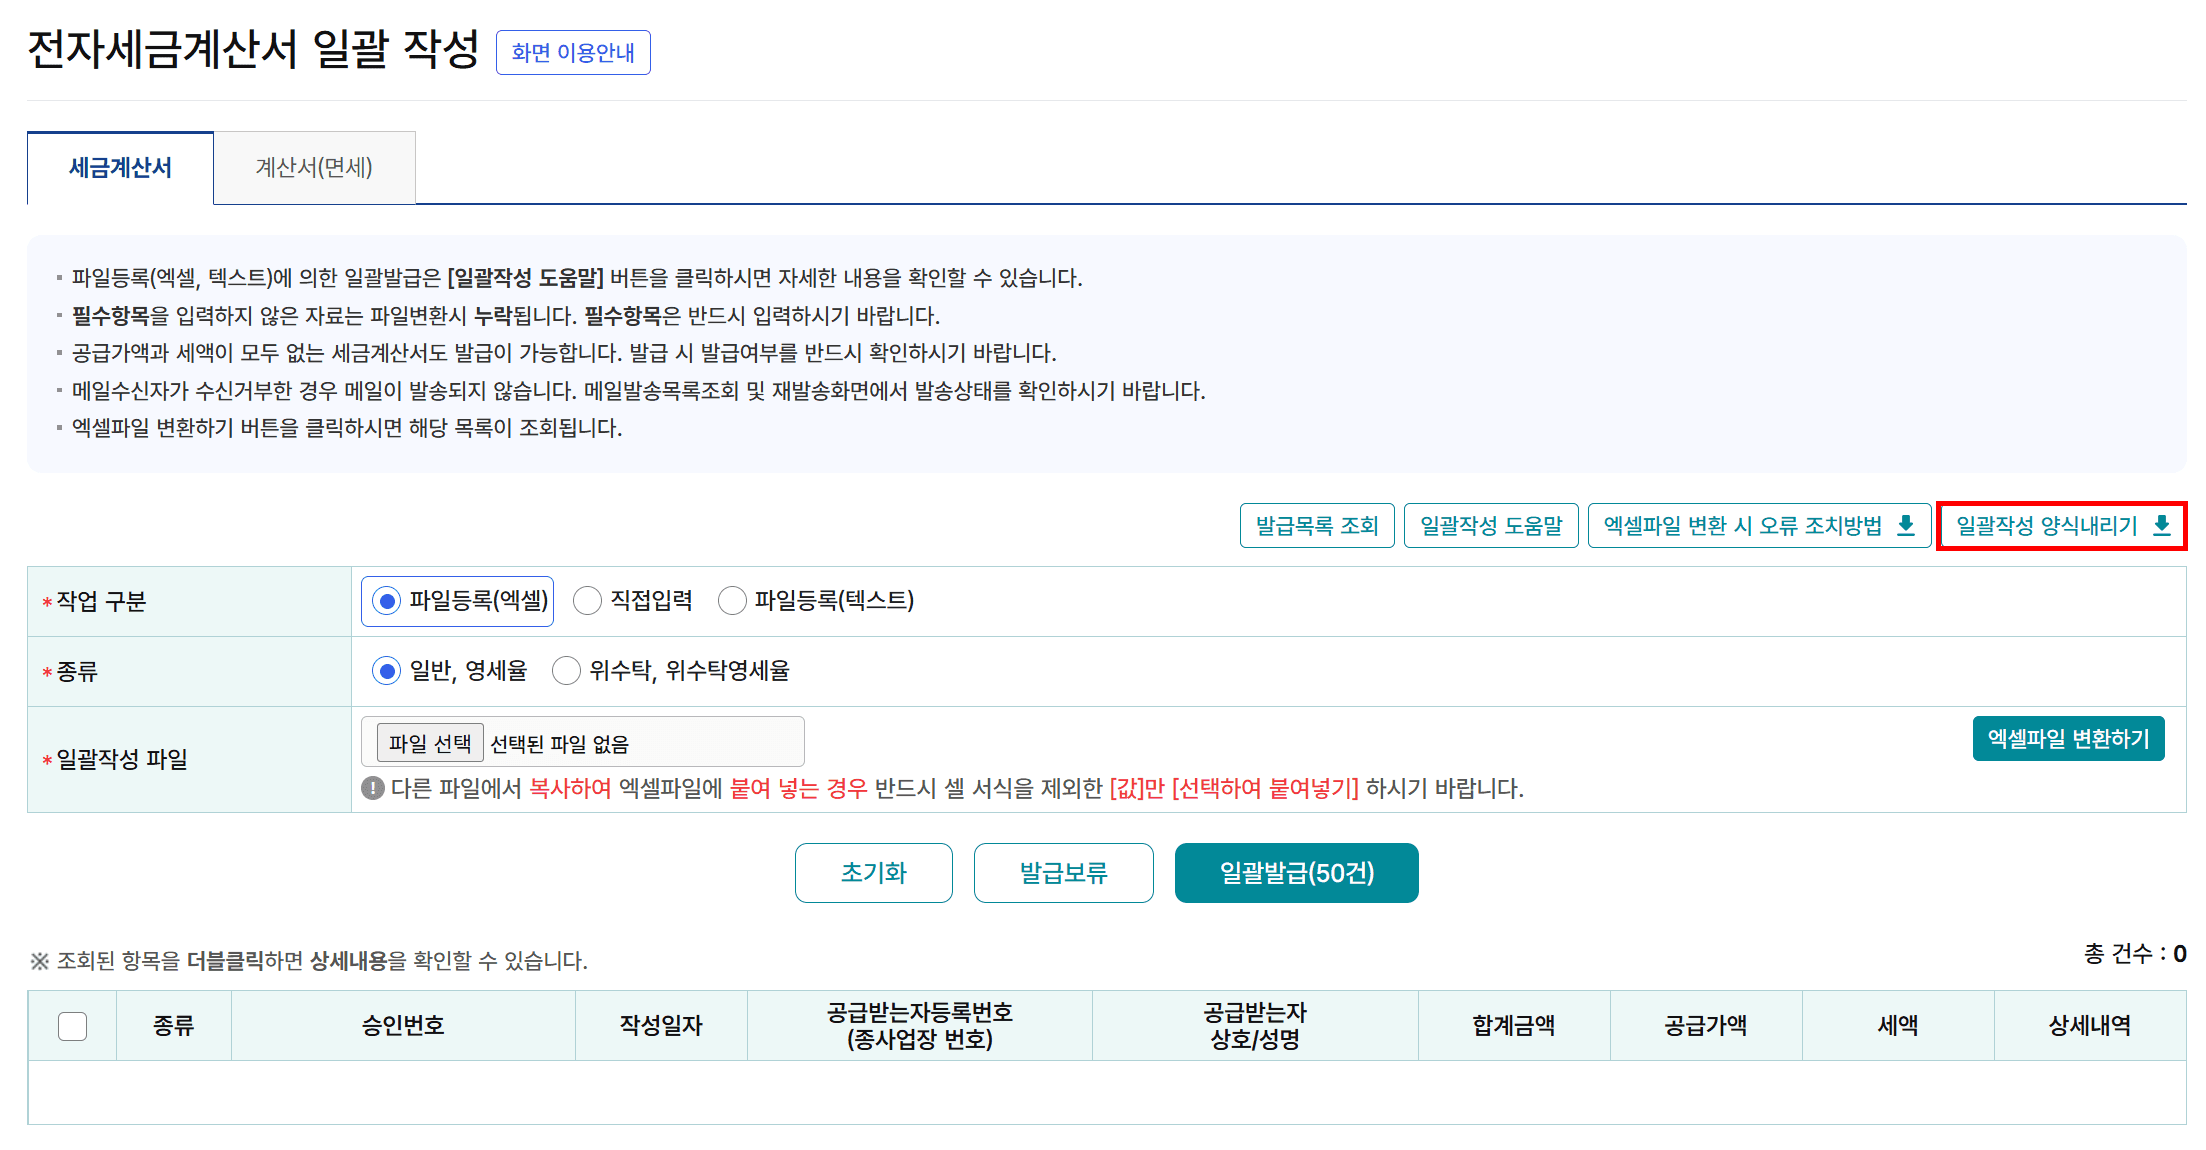Choose 위수탁, 위수탁영세율 type option
Viewport: 2206px width, 1150px height.
pyautogui.click(x=566, y=671)
